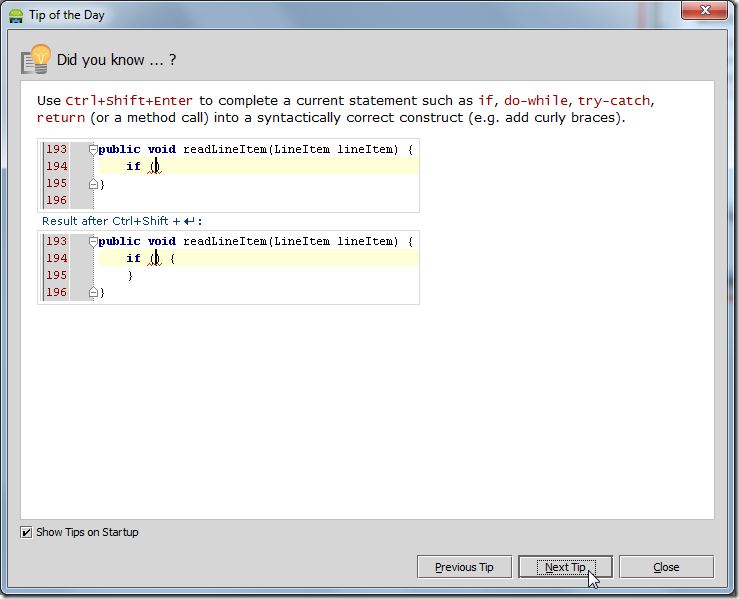This screenshot has height=599, width=739.
Task: Click the 'Did you know ... ?' heading
Action: click(116, 60)
